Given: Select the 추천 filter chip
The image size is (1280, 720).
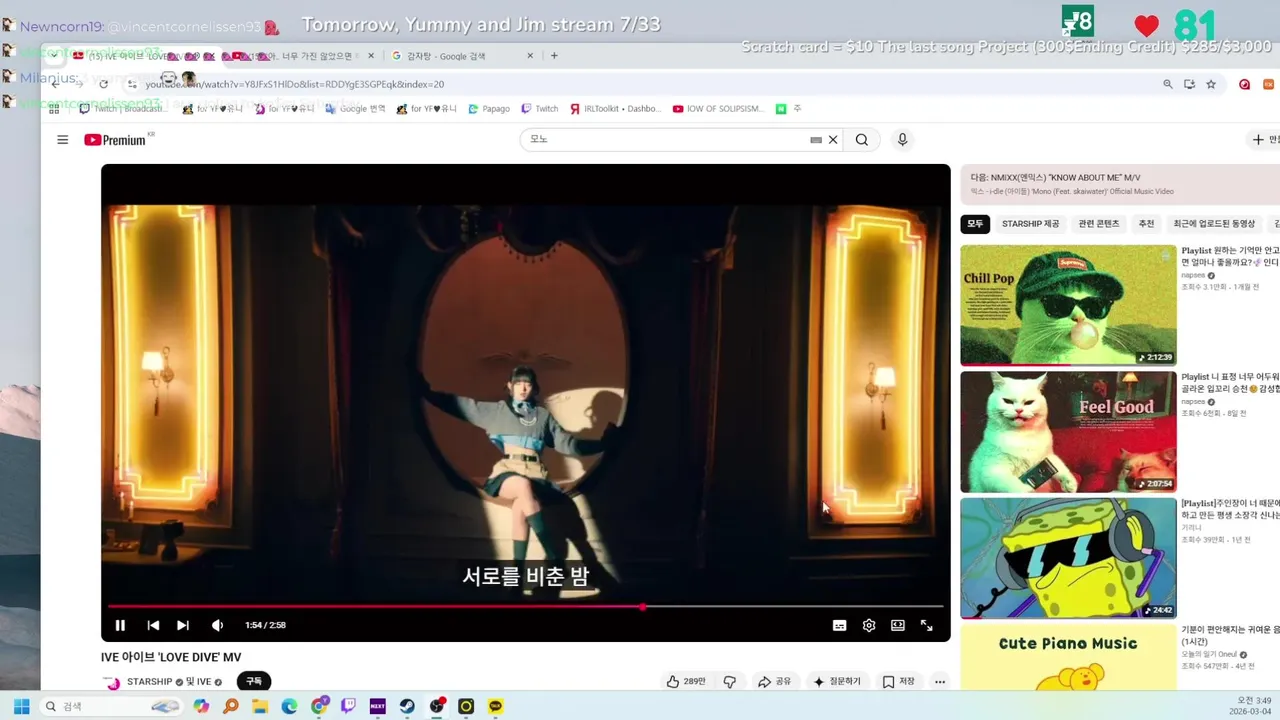Looking at the screenshot, I should 1146,224.
